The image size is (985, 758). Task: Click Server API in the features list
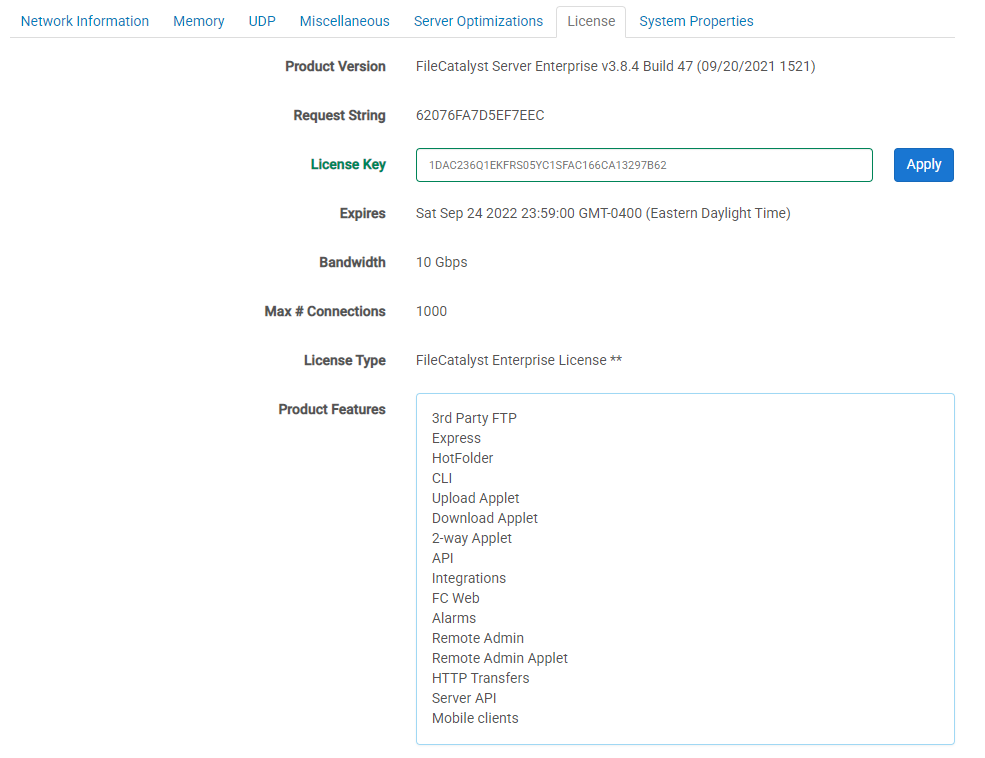click(464, 698)
